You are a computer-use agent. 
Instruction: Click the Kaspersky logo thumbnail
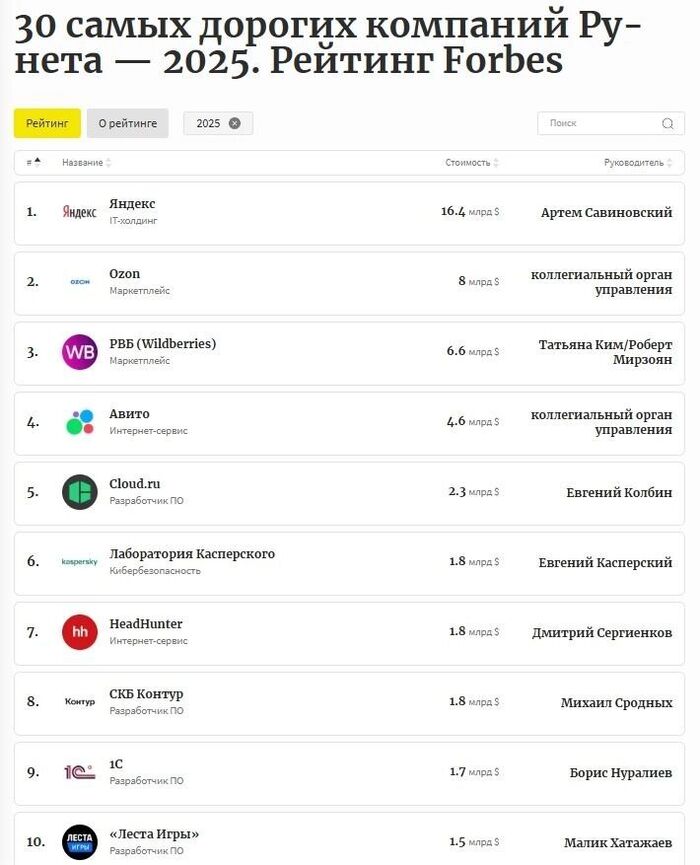pos(80,562)
